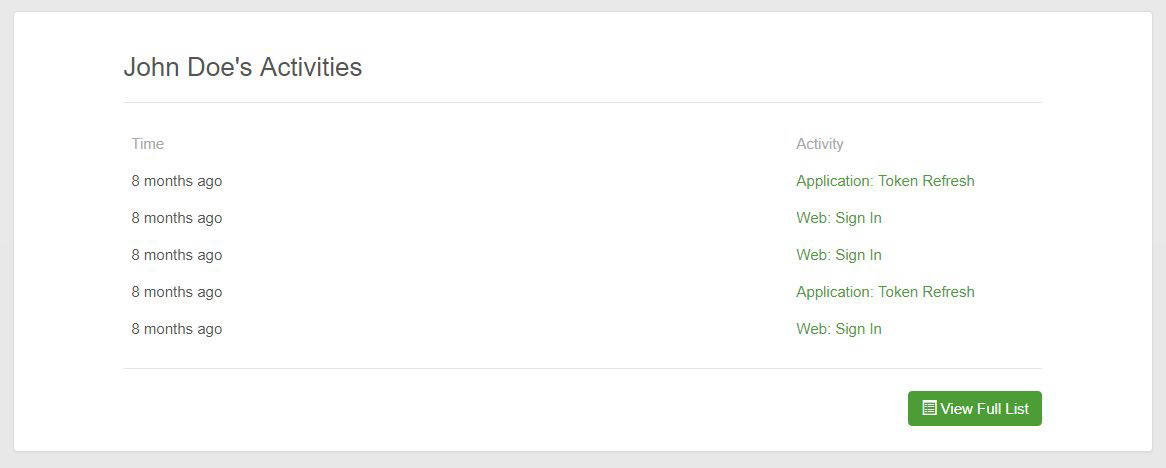This screenshot has width=1166, height=468.
Task: Click the last Web: Sign In link
Action: 838,329
